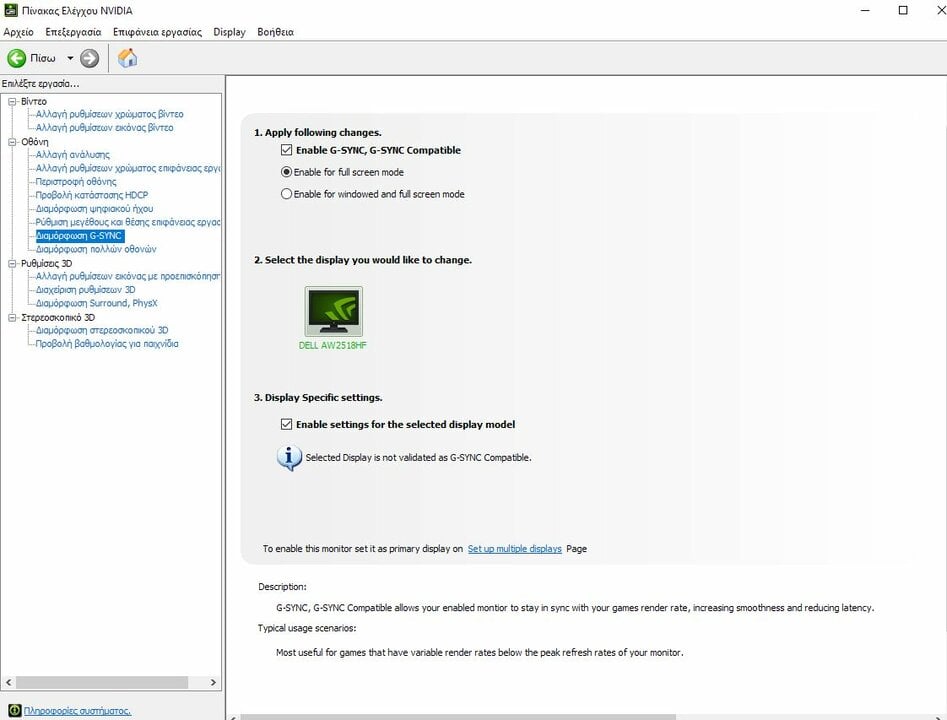Open Πληροφορίες συστήματος link
The image size is (947, 720).
coord(77,711)
